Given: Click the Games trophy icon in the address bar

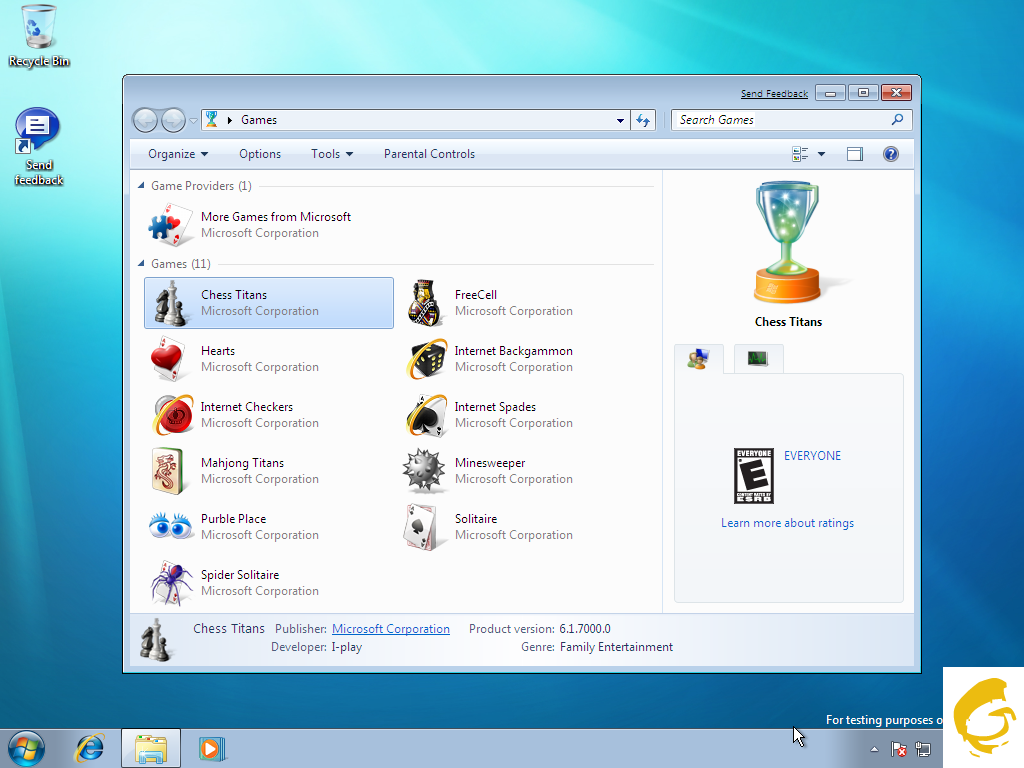Looking at the screenshot, I should (x=212, y=120).
